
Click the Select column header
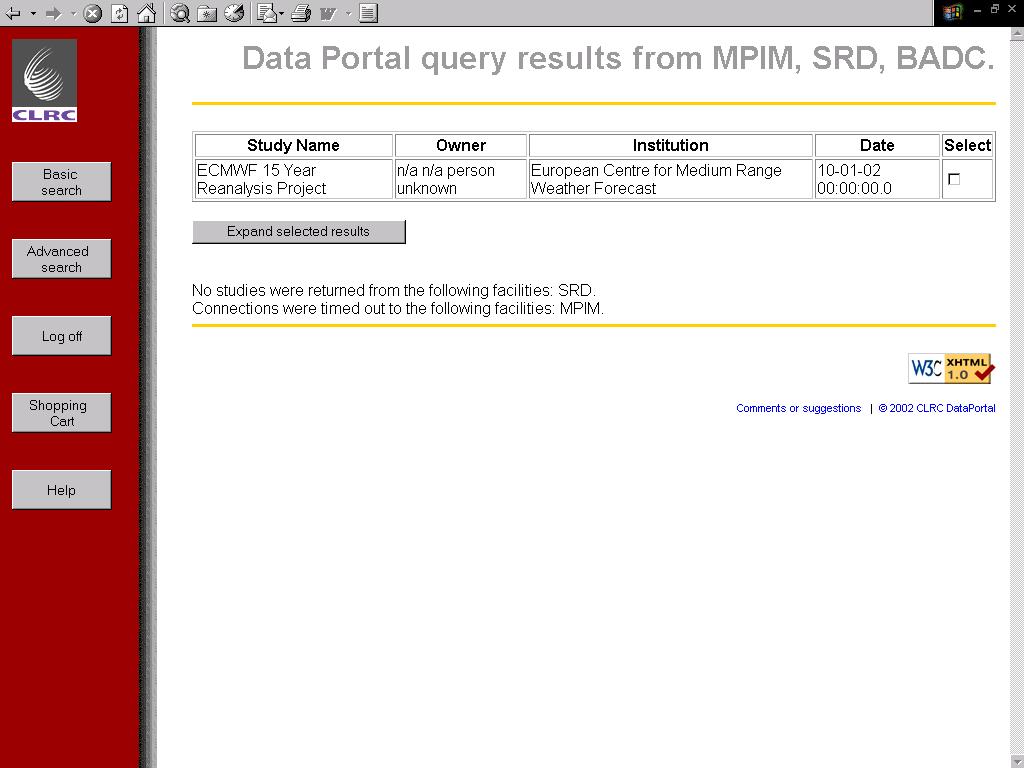point(967,145)
